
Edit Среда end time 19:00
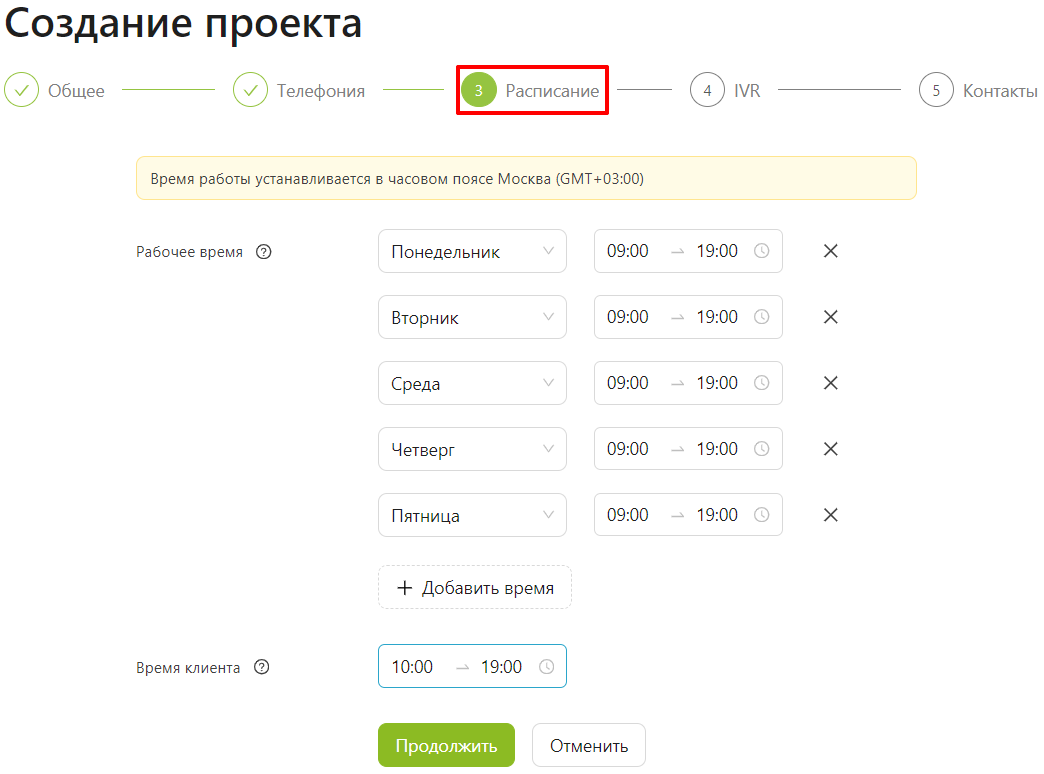pos(717,383)
